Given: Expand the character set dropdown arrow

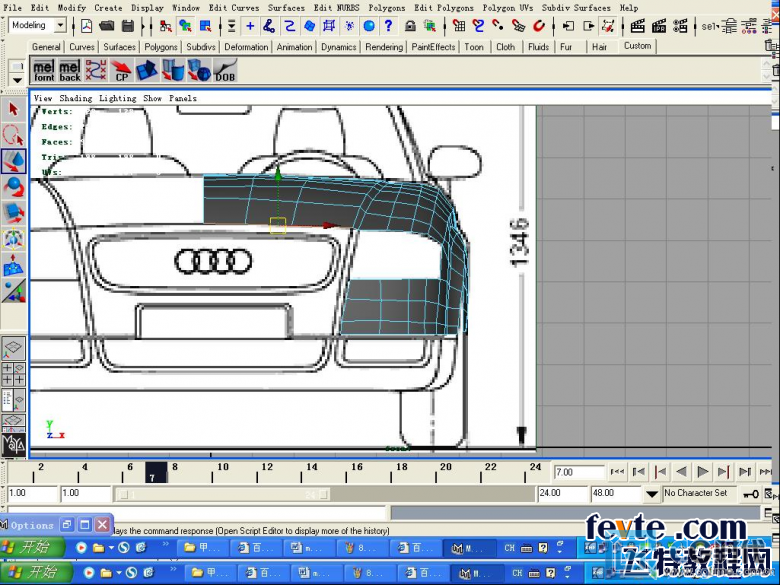Looking at the screenshot, I should click(652, 494).
